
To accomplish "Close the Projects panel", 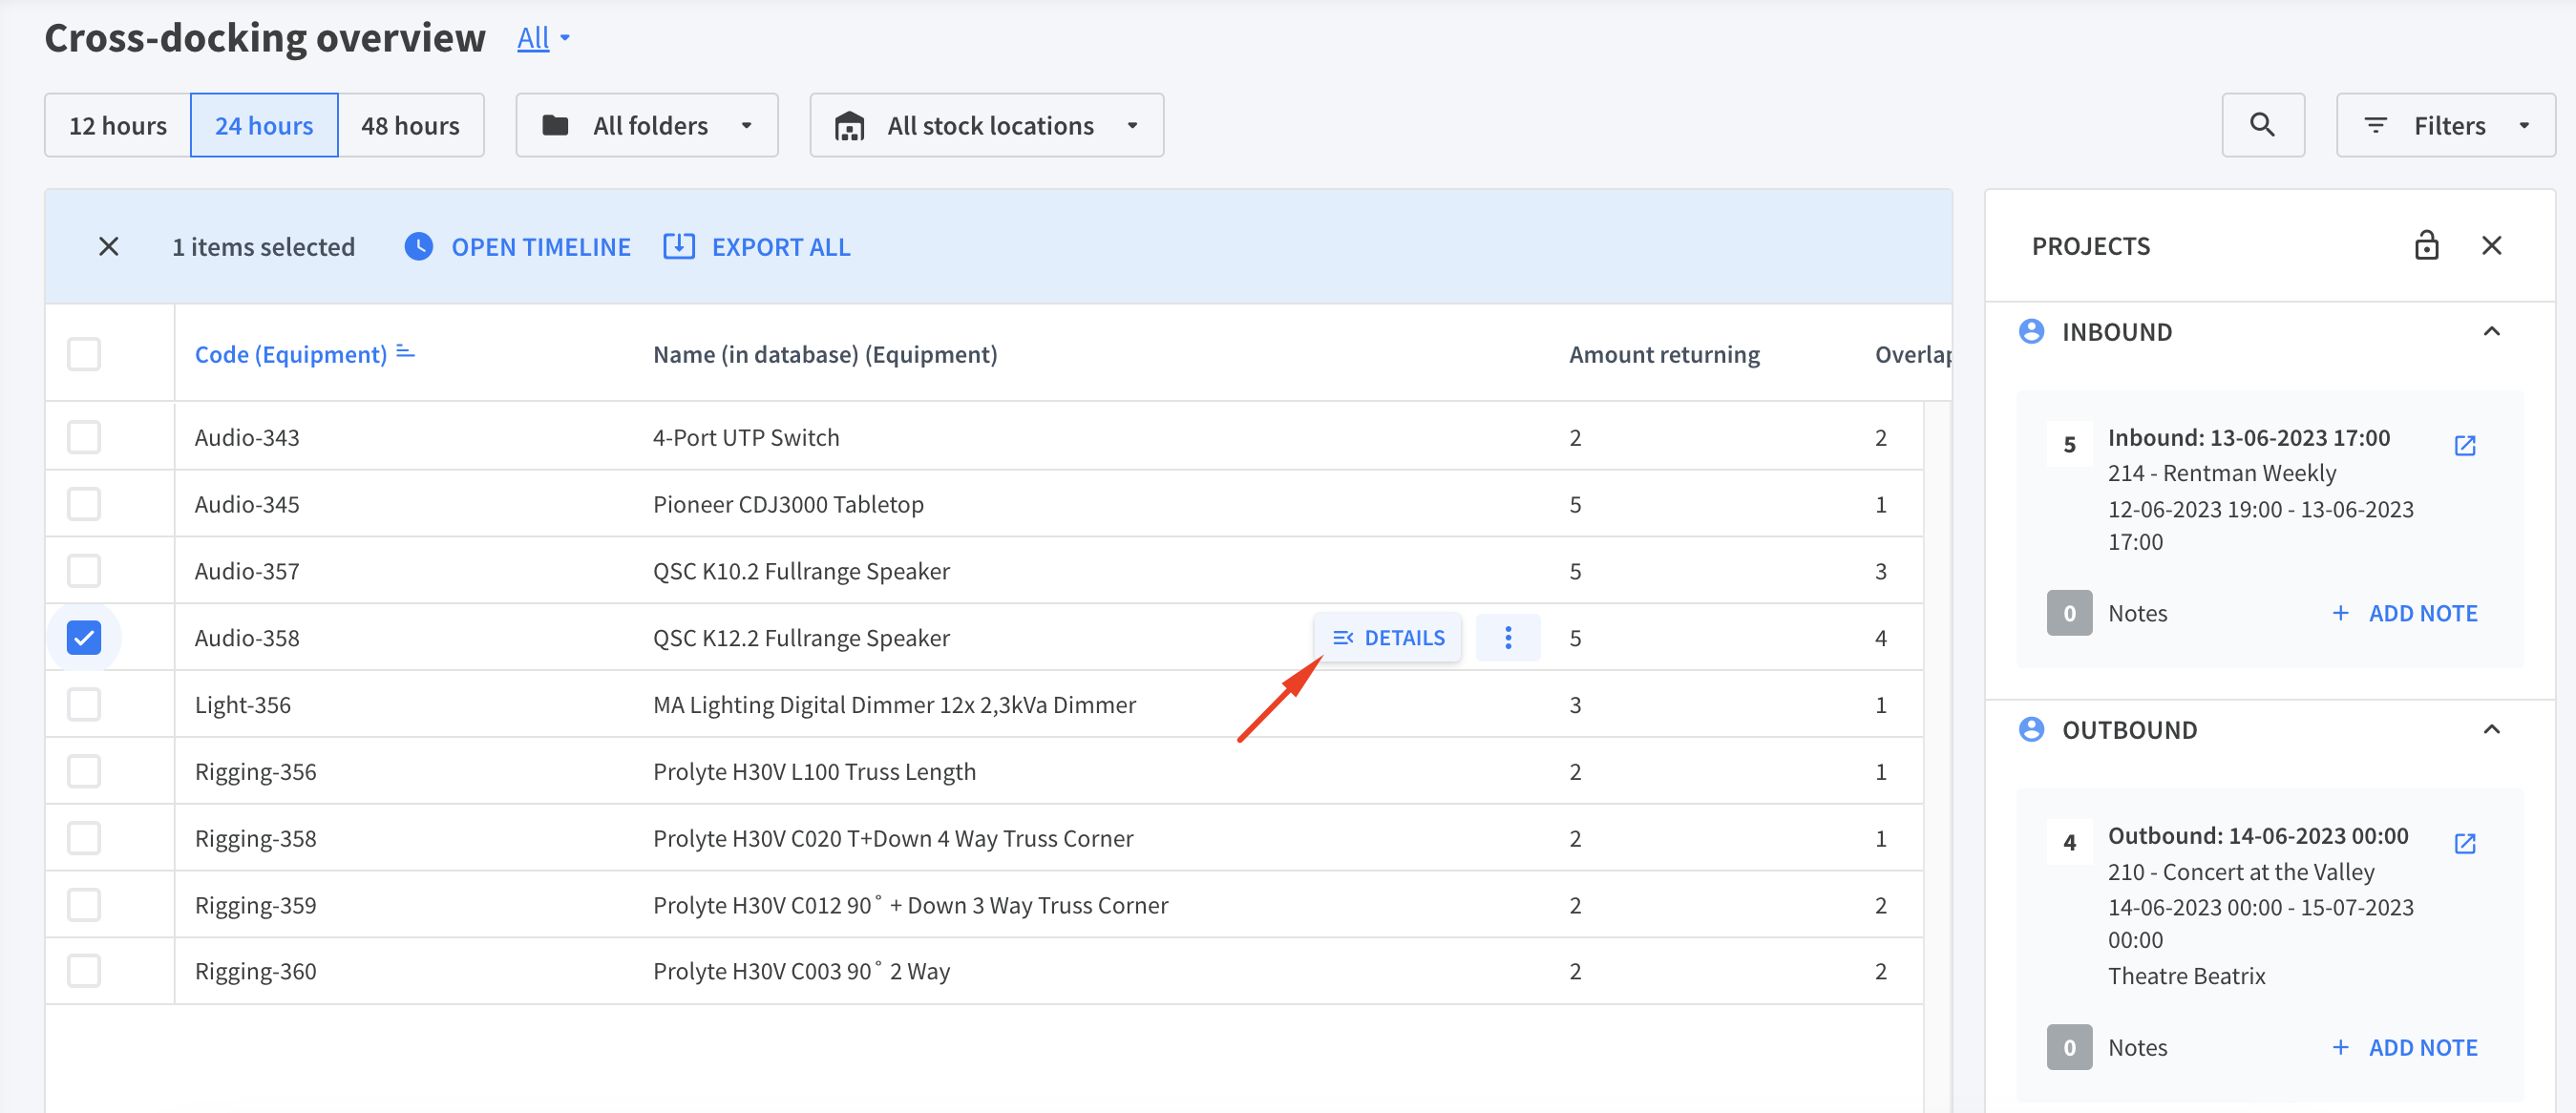I will pyautogui.click(x=2491, y=245).
